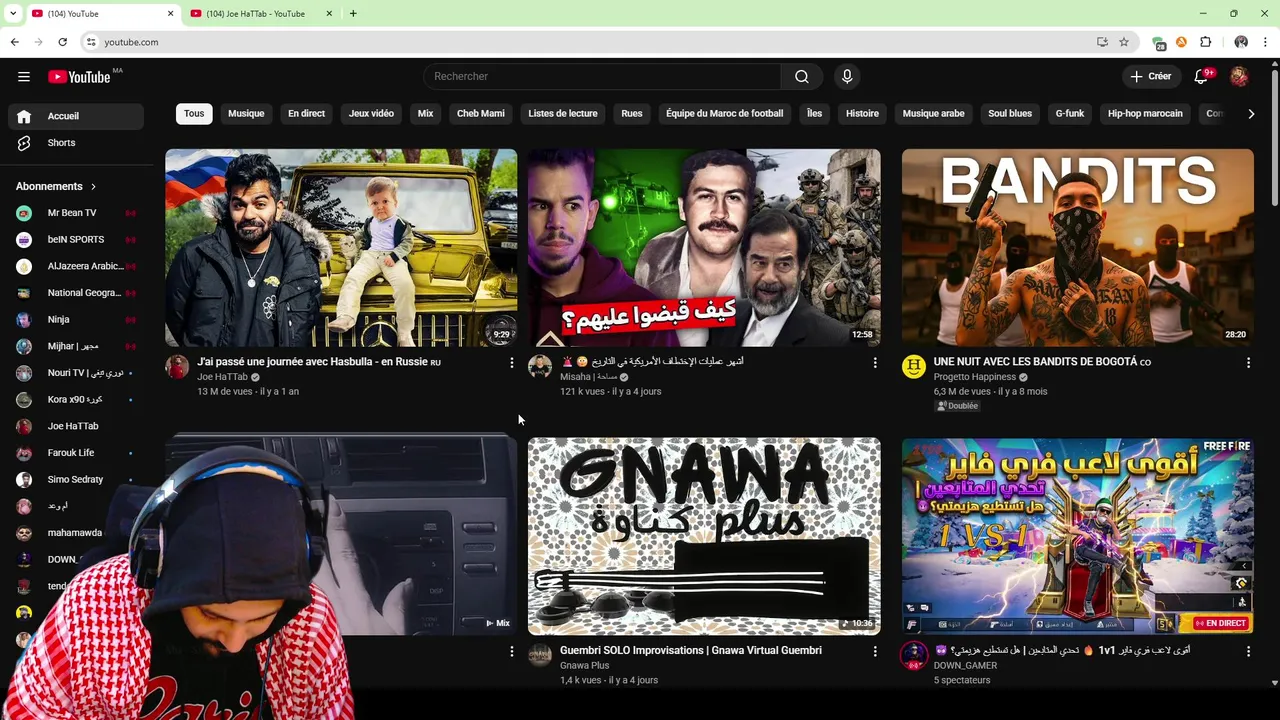The image size is (1280, 720).
Task: Open Ninja subscription channel
Action: pos(76,320)
